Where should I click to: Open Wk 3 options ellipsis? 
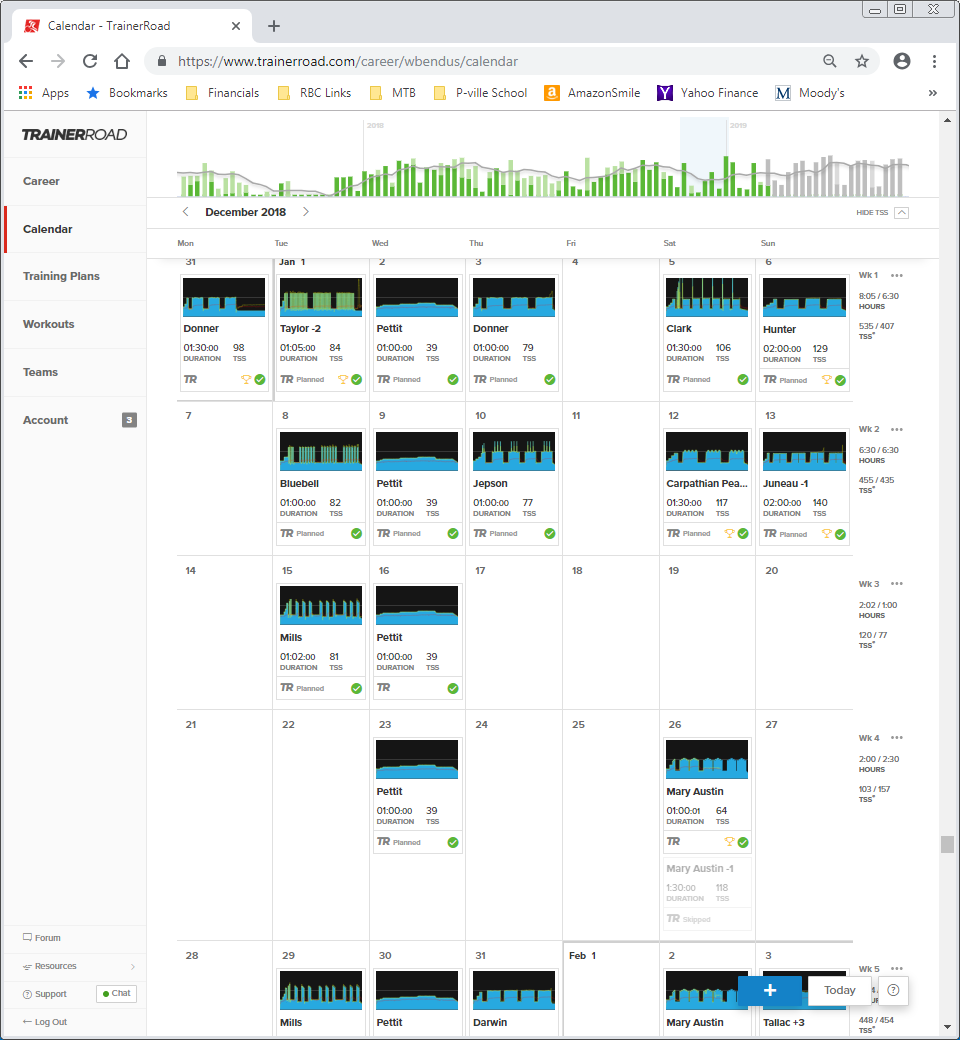coord(897,584)
